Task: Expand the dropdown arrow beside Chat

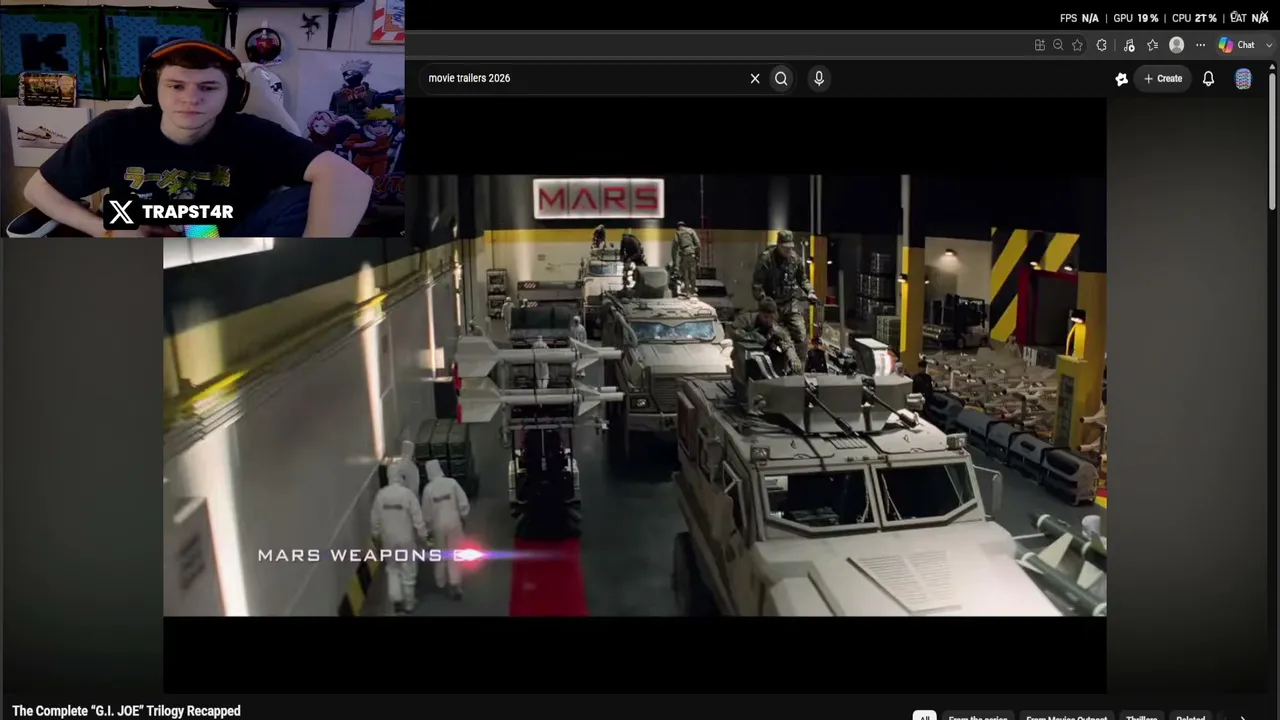Action: click(x=1269, y=45)
